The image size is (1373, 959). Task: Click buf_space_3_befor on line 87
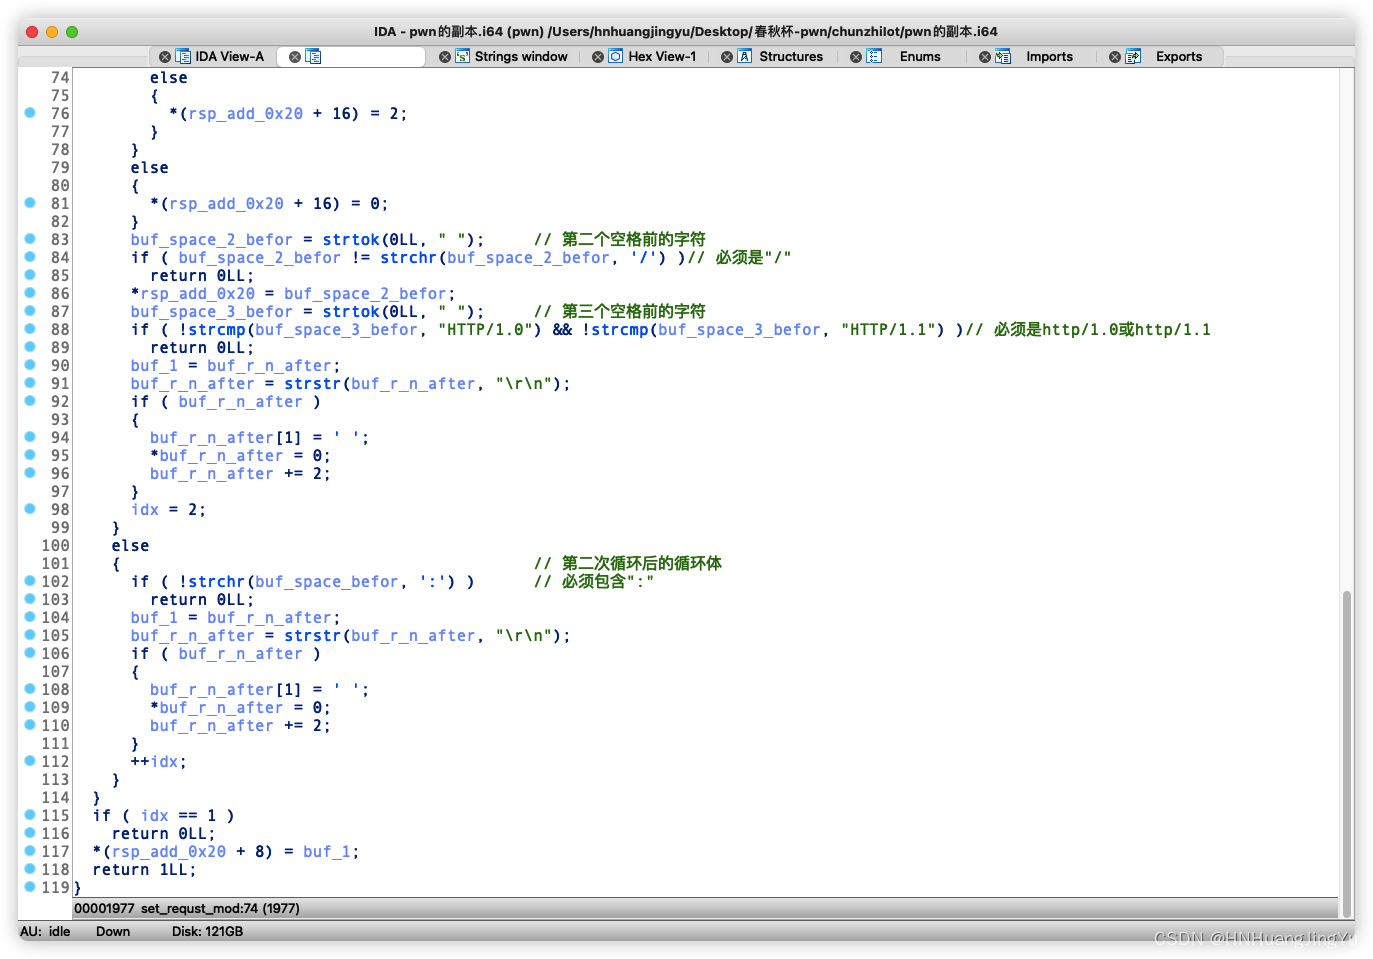(x=212, y=312)
